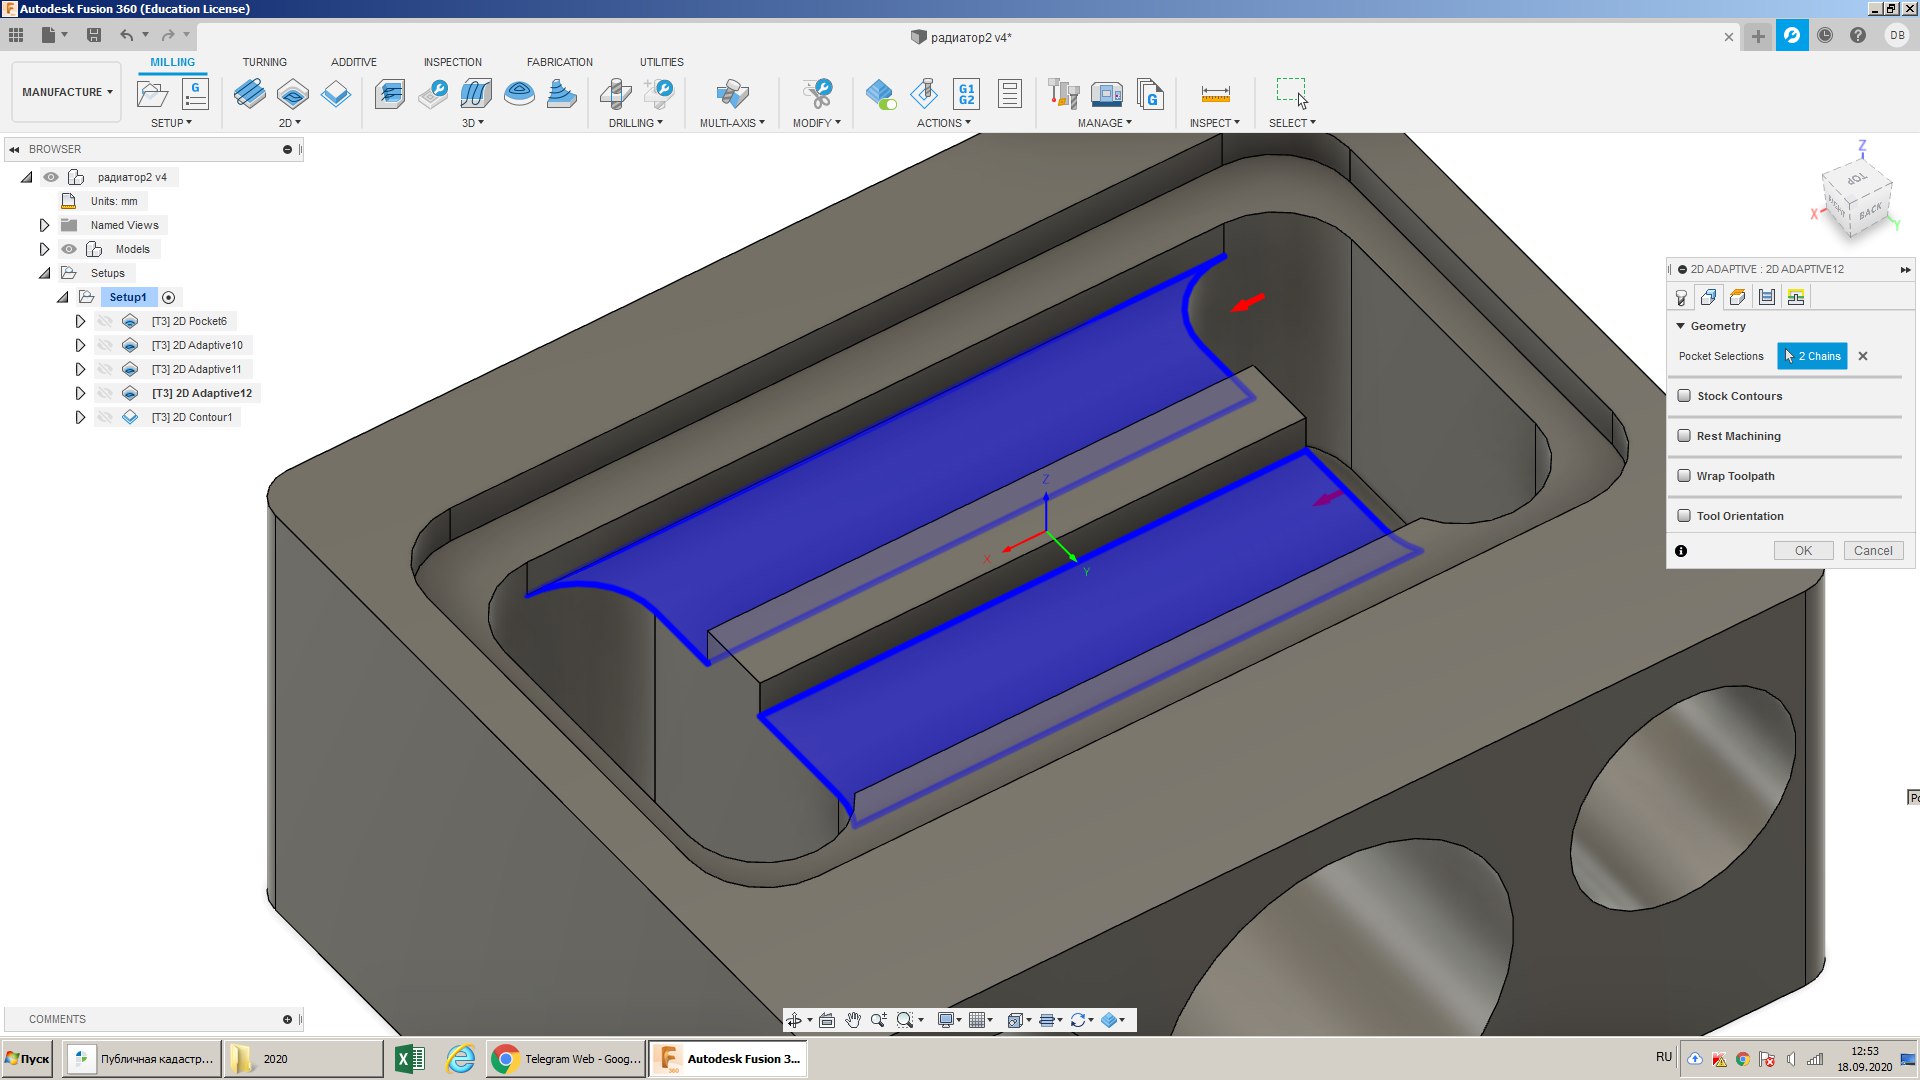
Task: Select the 3D Adaptive Clearing tool
Action: 390,94
